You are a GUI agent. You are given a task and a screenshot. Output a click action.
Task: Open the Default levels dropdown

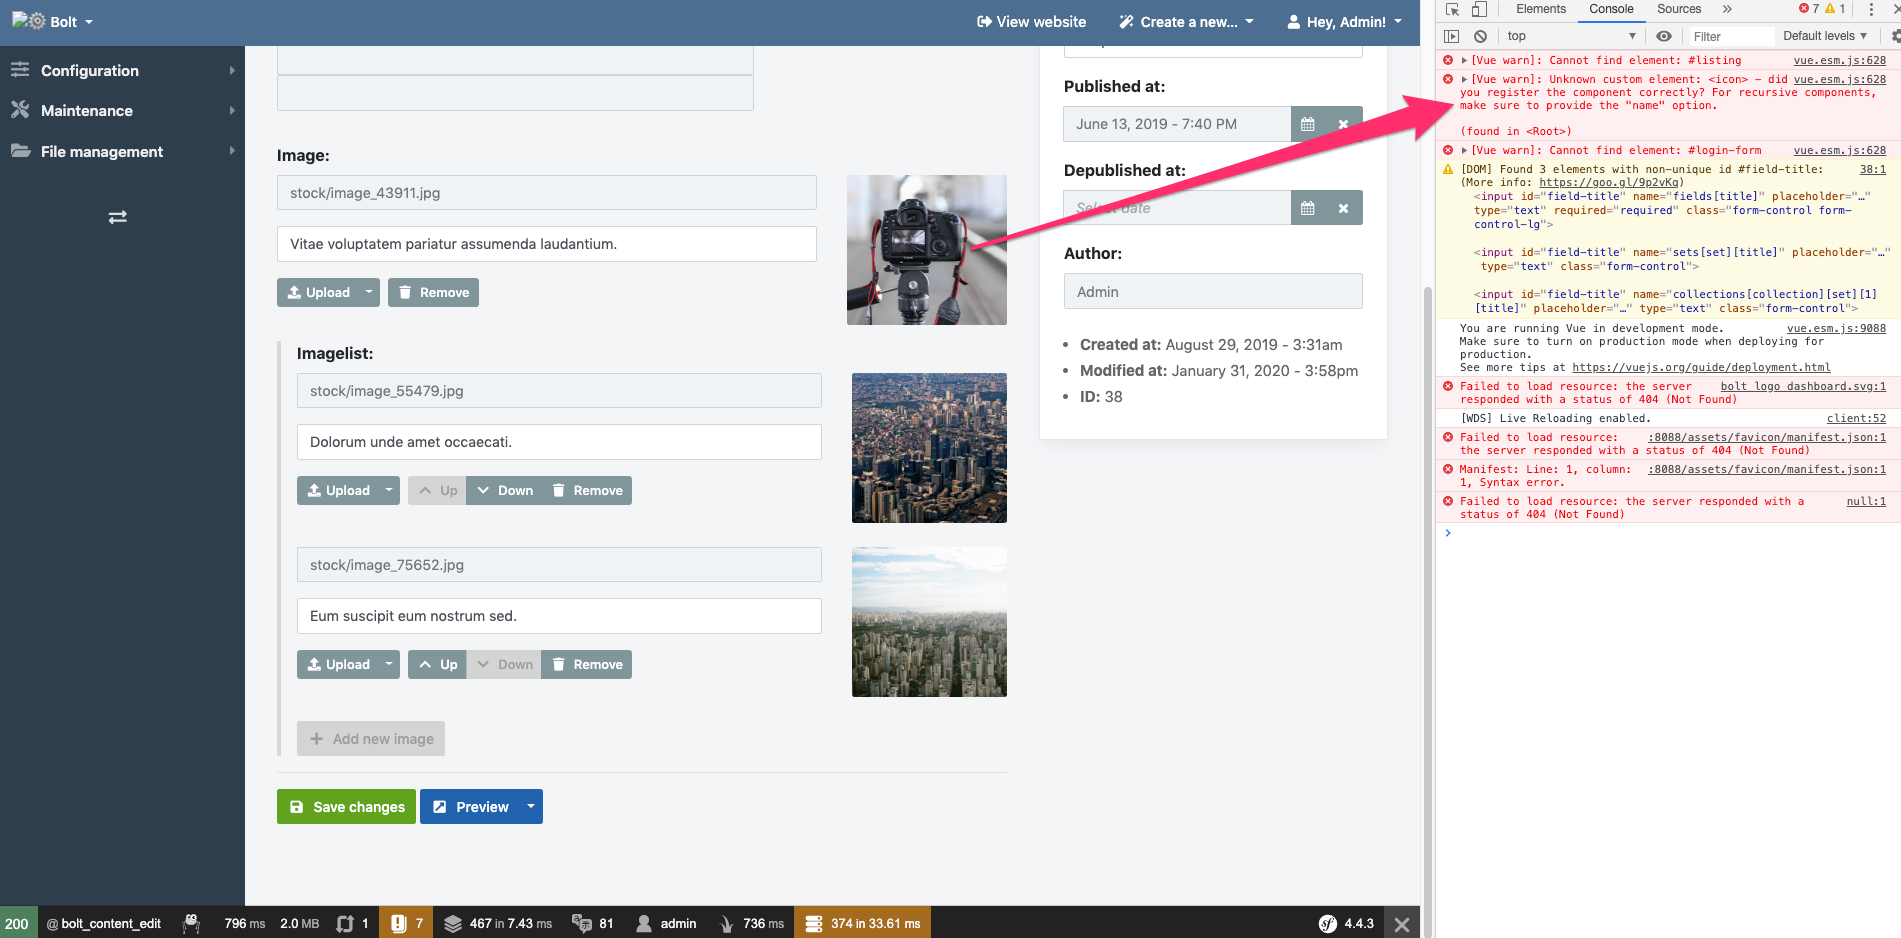tap(1825, 36)
